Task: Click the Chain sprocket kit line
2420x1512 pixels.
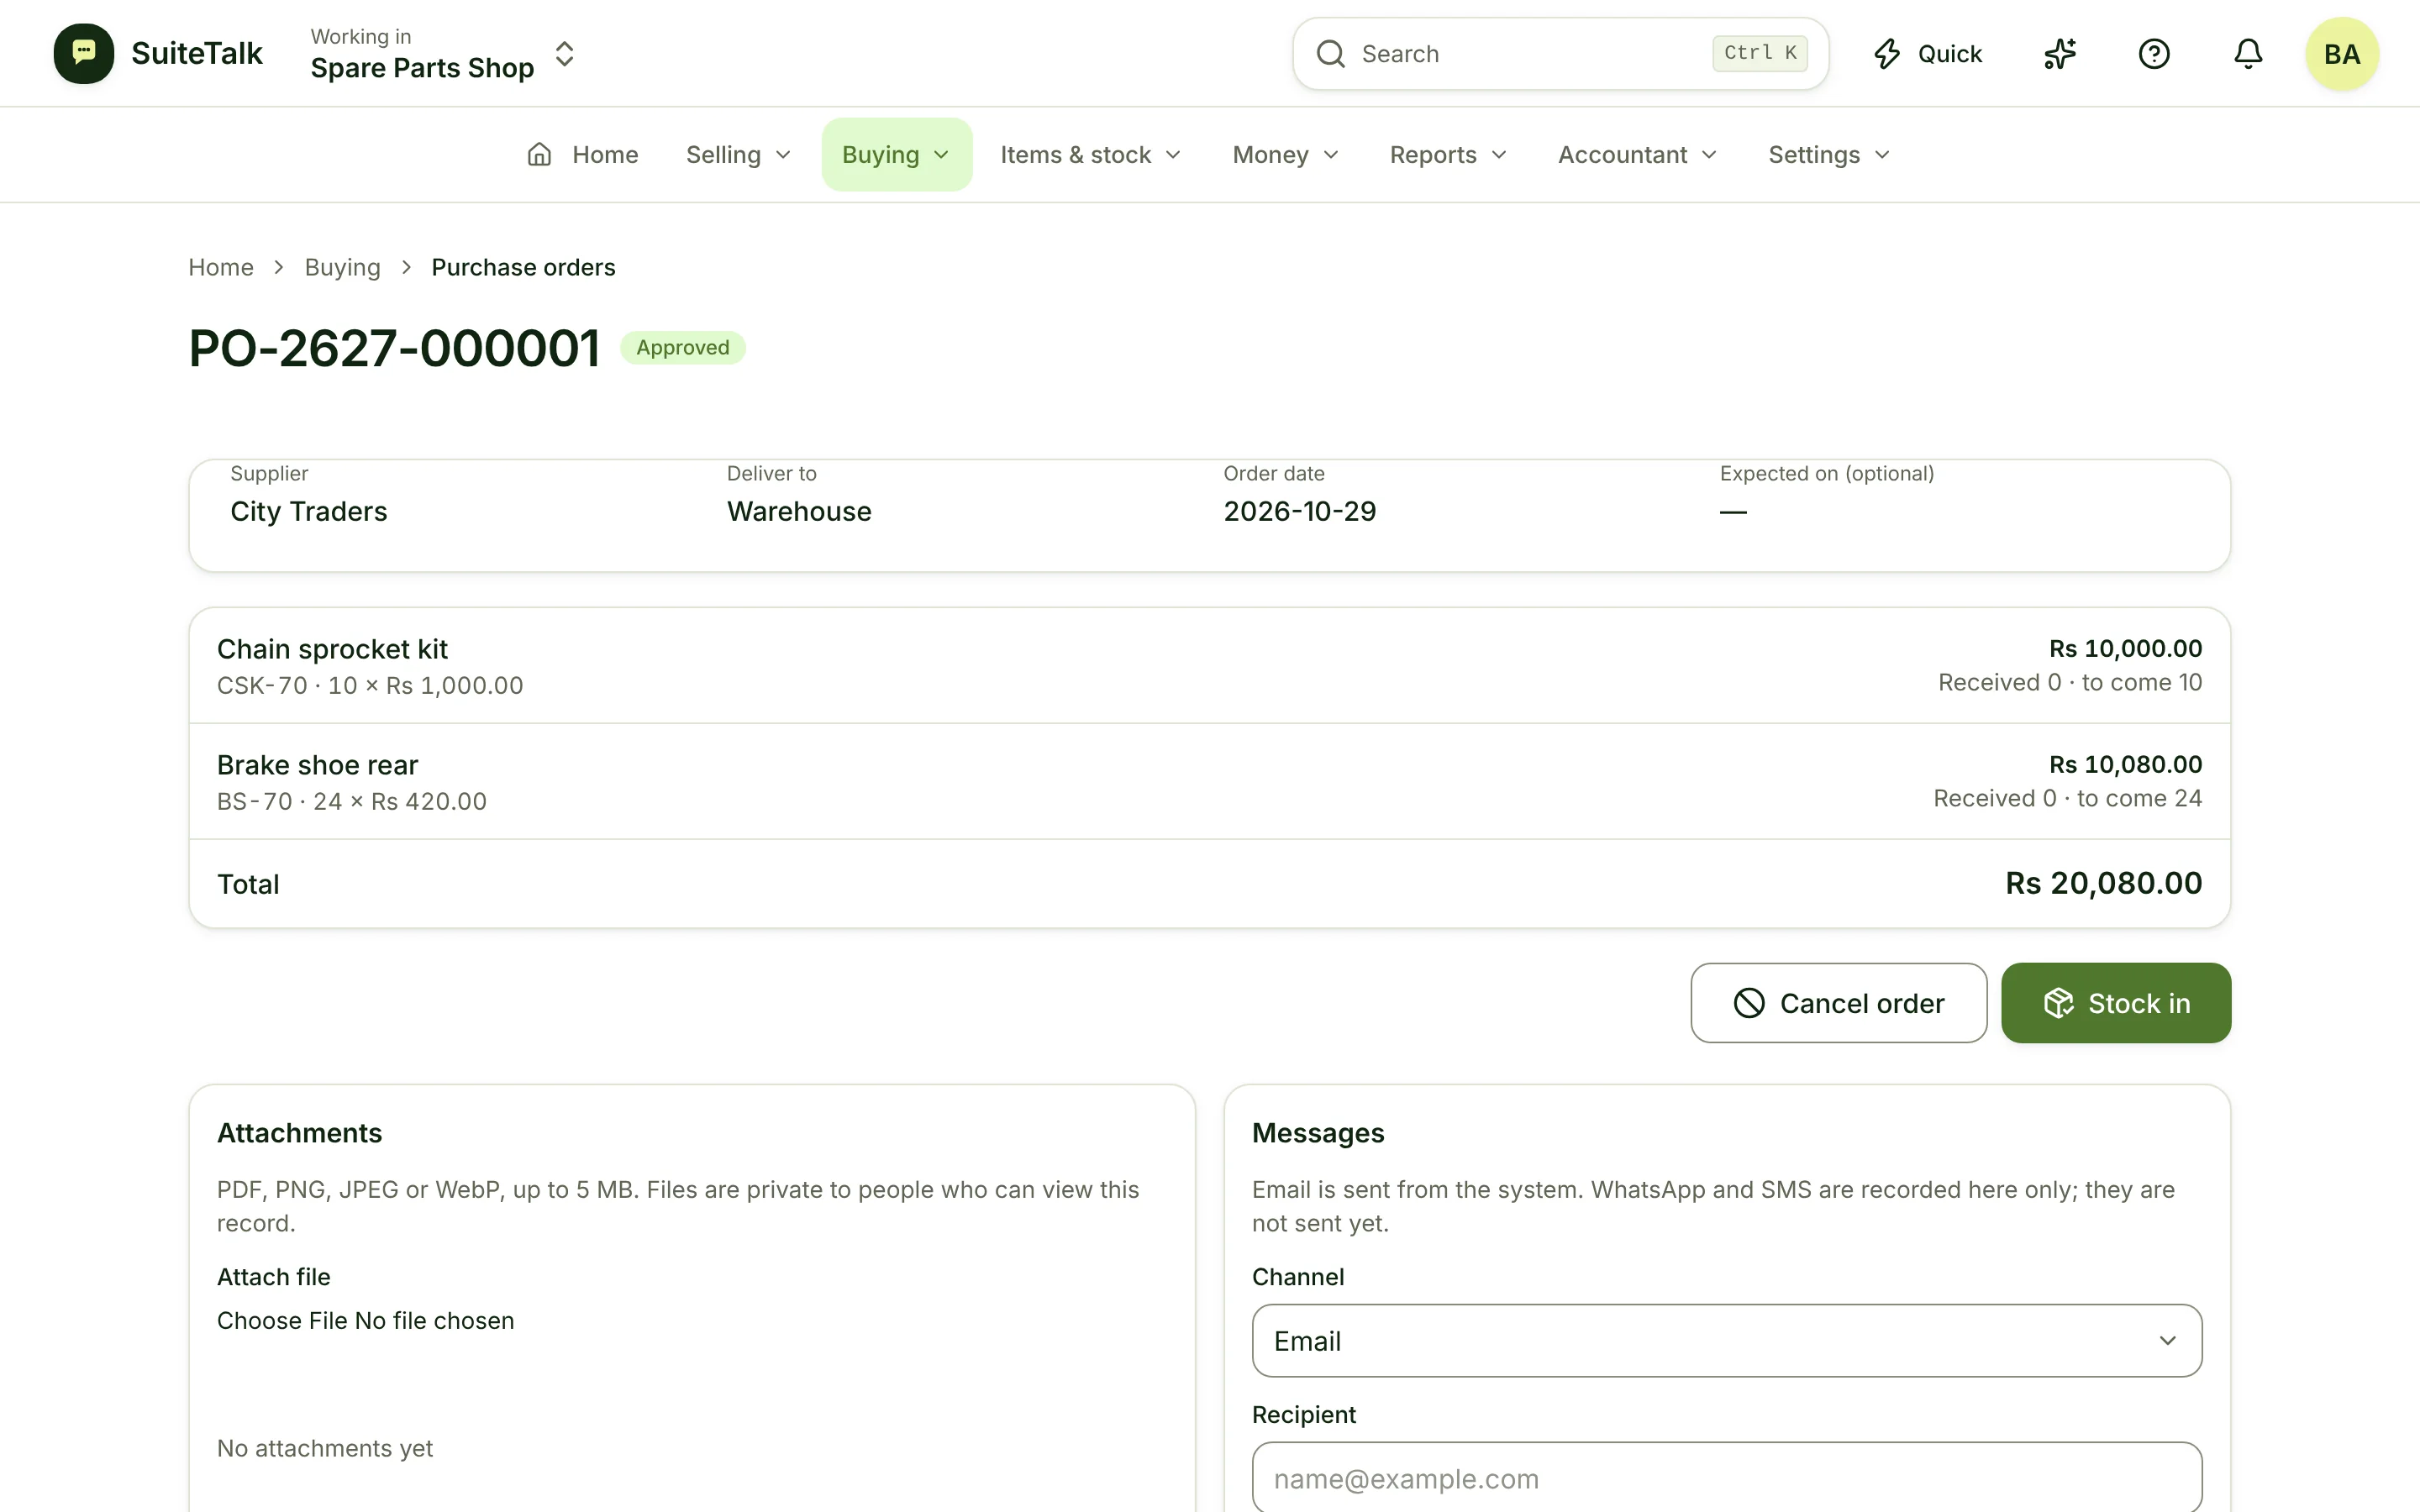Action: [1209, 666]
